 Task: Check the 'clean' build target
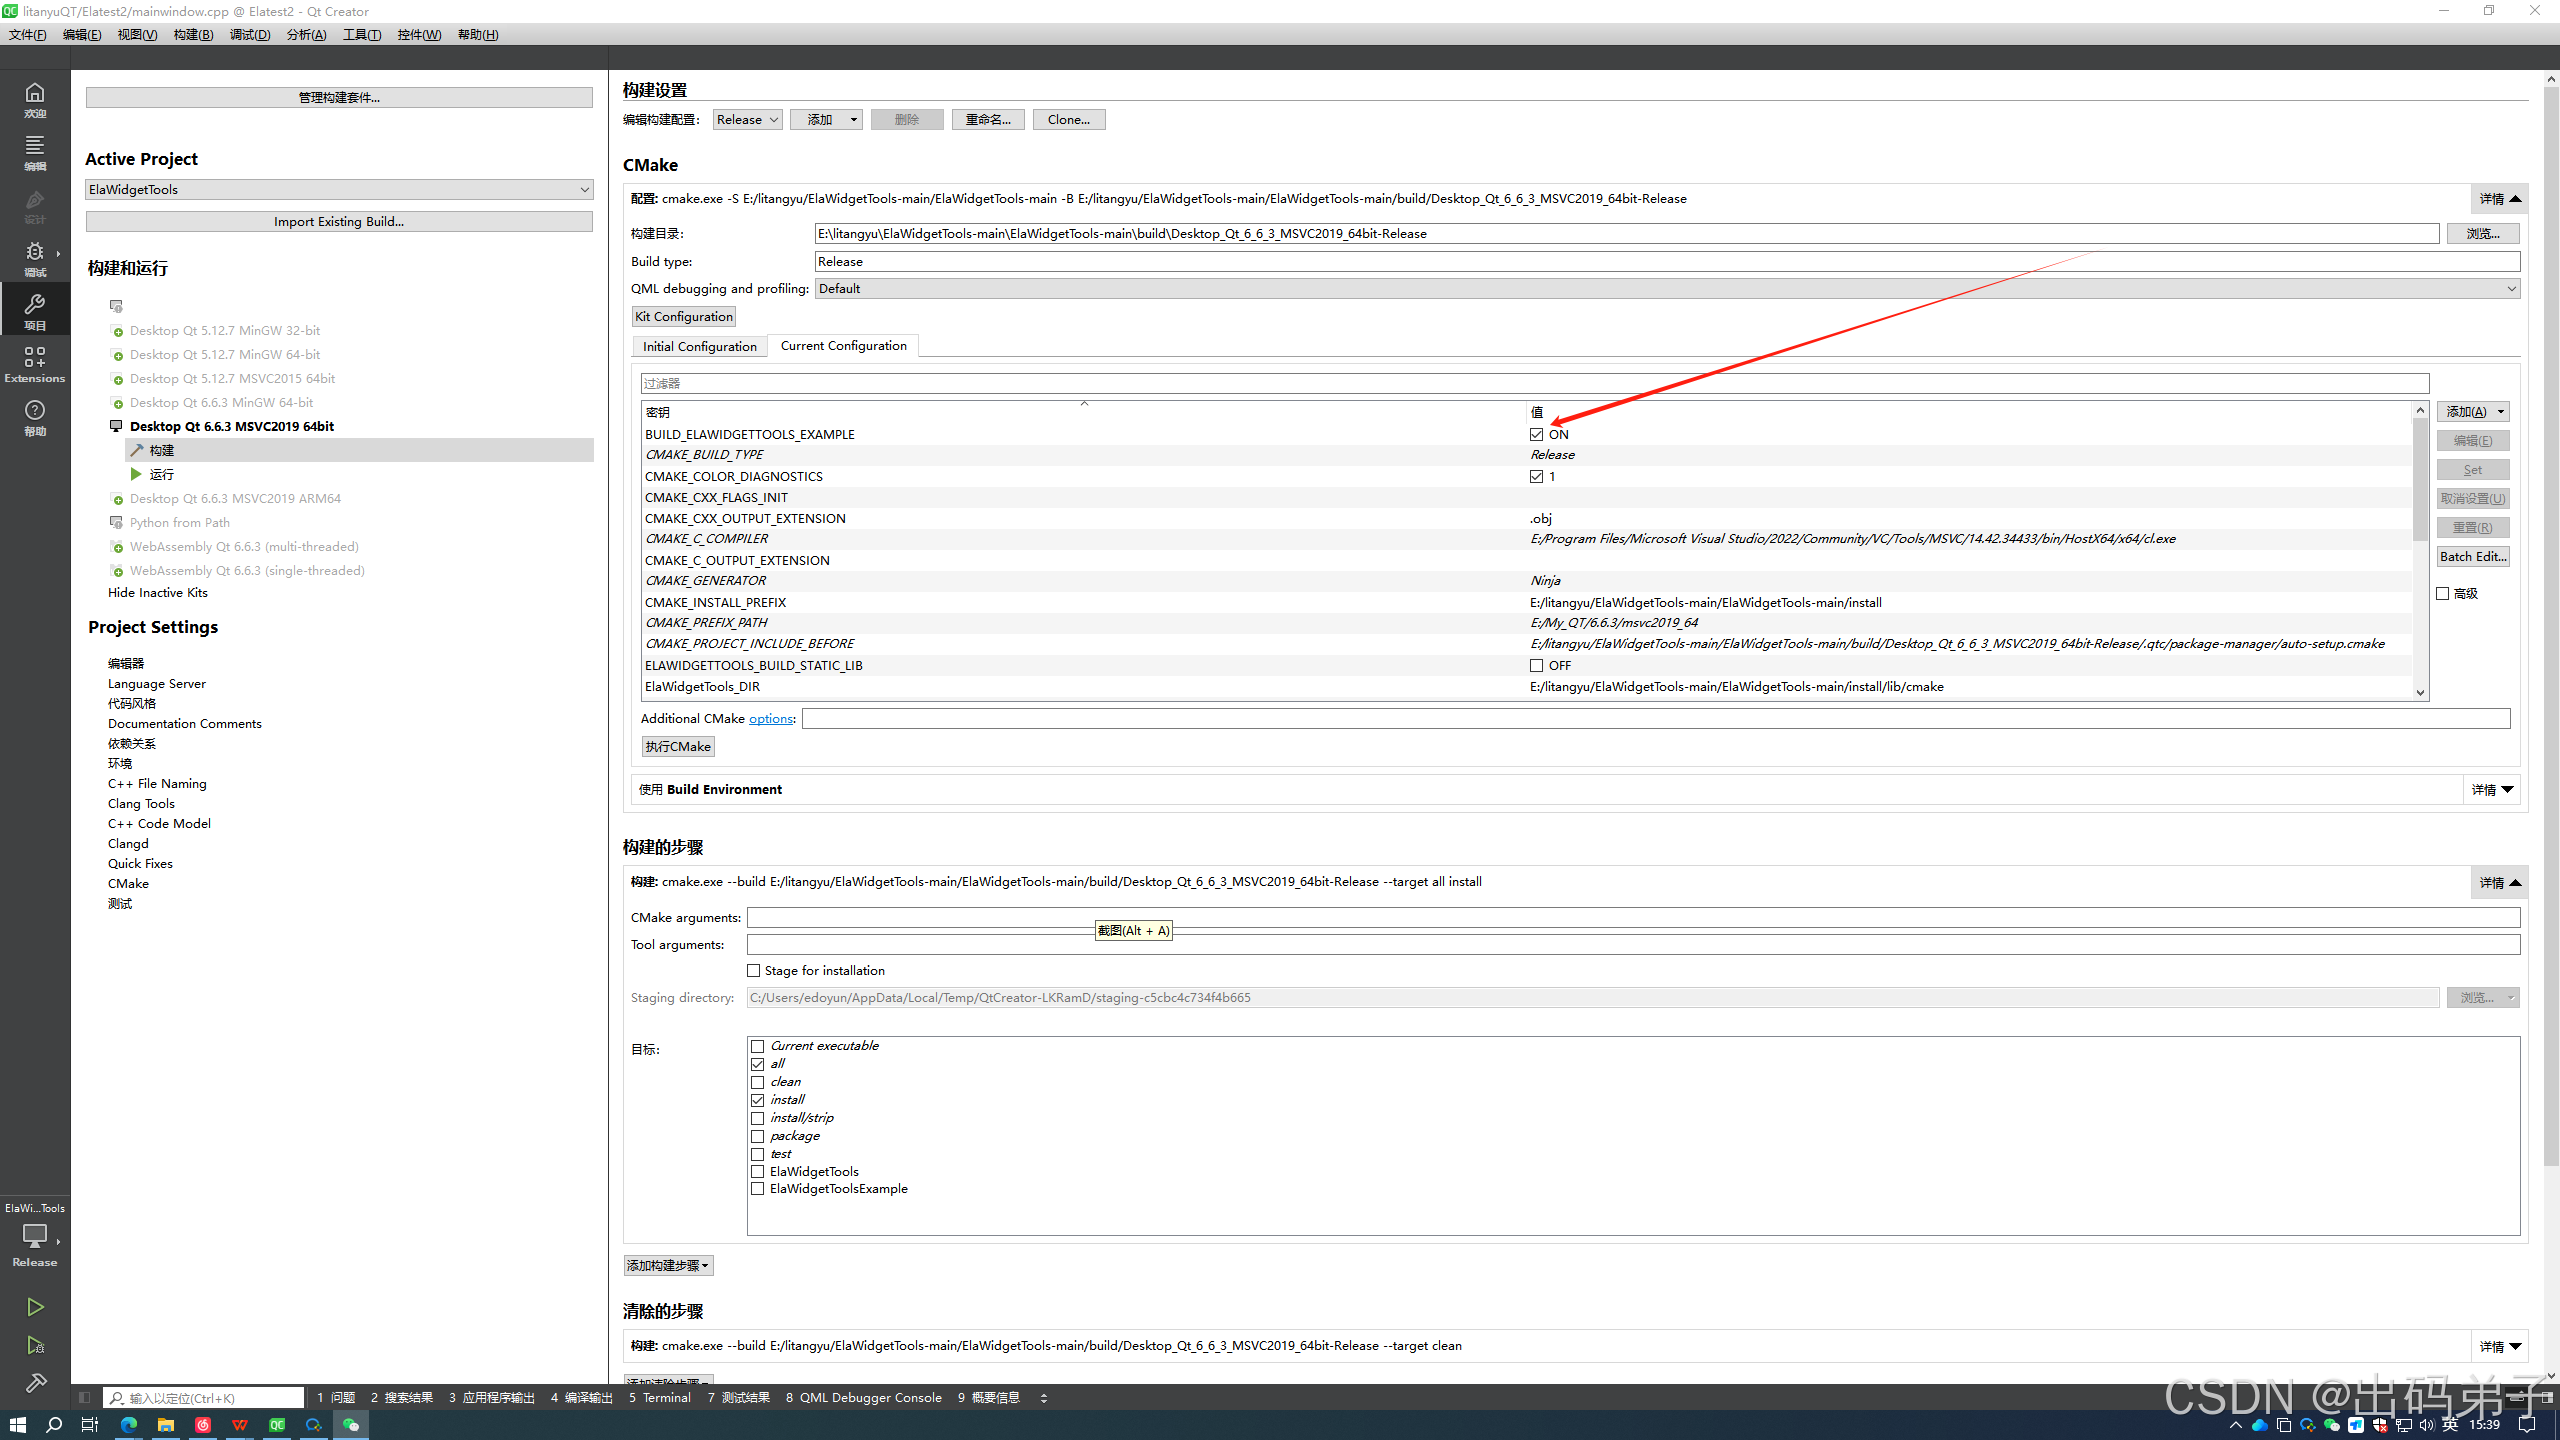(758, 1082)
